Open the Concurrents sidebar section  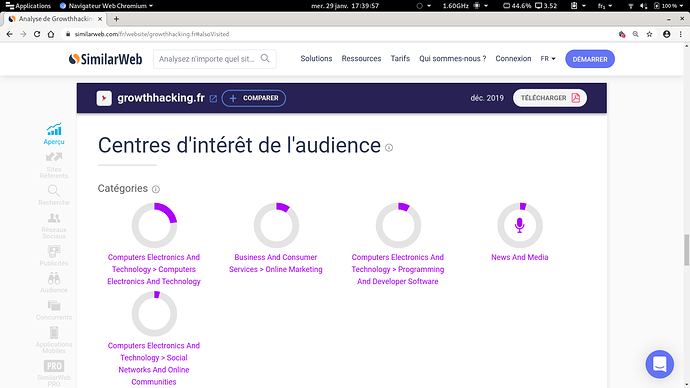coord(54,310)
